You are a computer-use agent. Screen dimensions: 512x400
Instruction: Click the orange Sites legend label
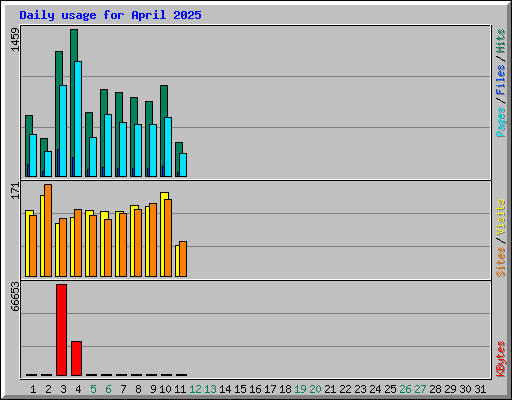[x=501, y=262]
